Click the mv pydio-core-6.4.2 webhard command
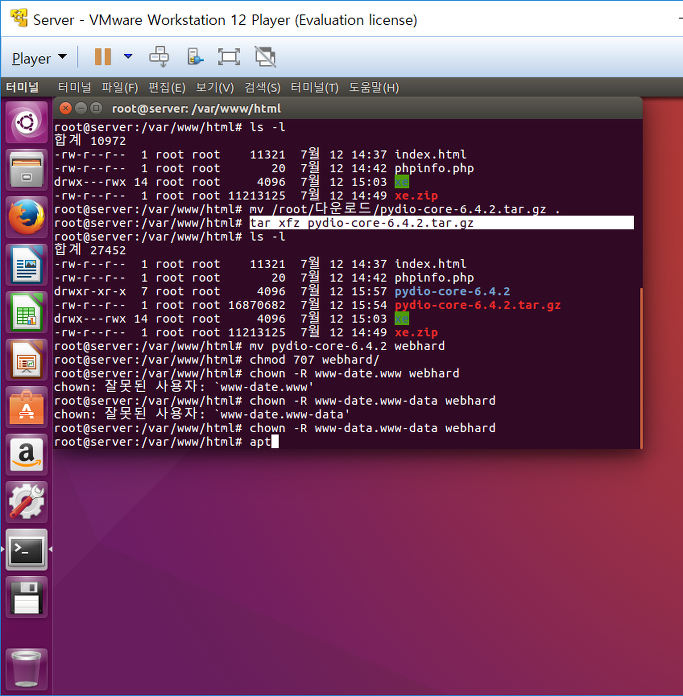Image resolution: width=683 pixels, height=696 pixels. pyautogui.click(x=347, y=346)
